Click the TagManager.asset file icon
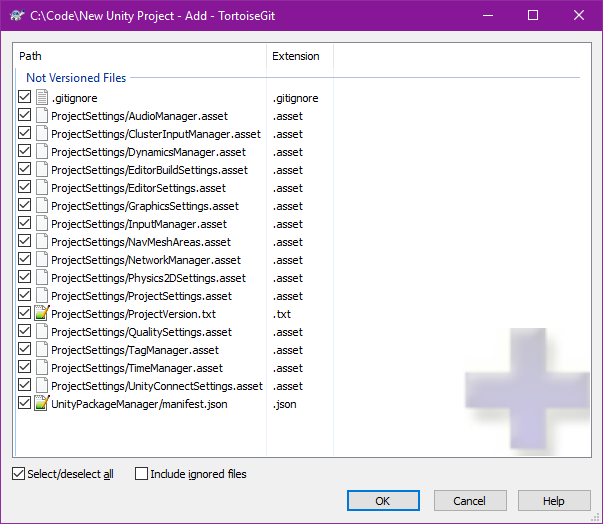Screen dimensions: 603x524 point(42,349)
